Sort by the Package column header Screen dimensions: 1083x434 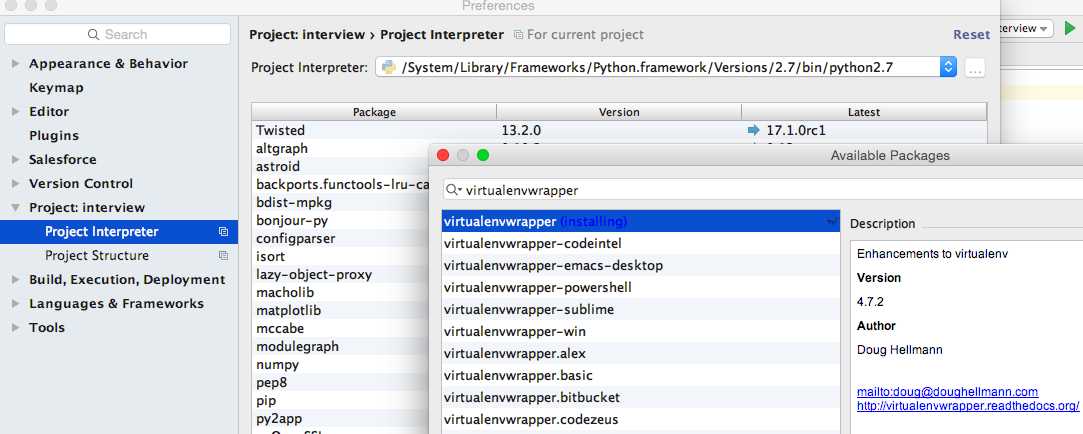click(x=374, y=112)
